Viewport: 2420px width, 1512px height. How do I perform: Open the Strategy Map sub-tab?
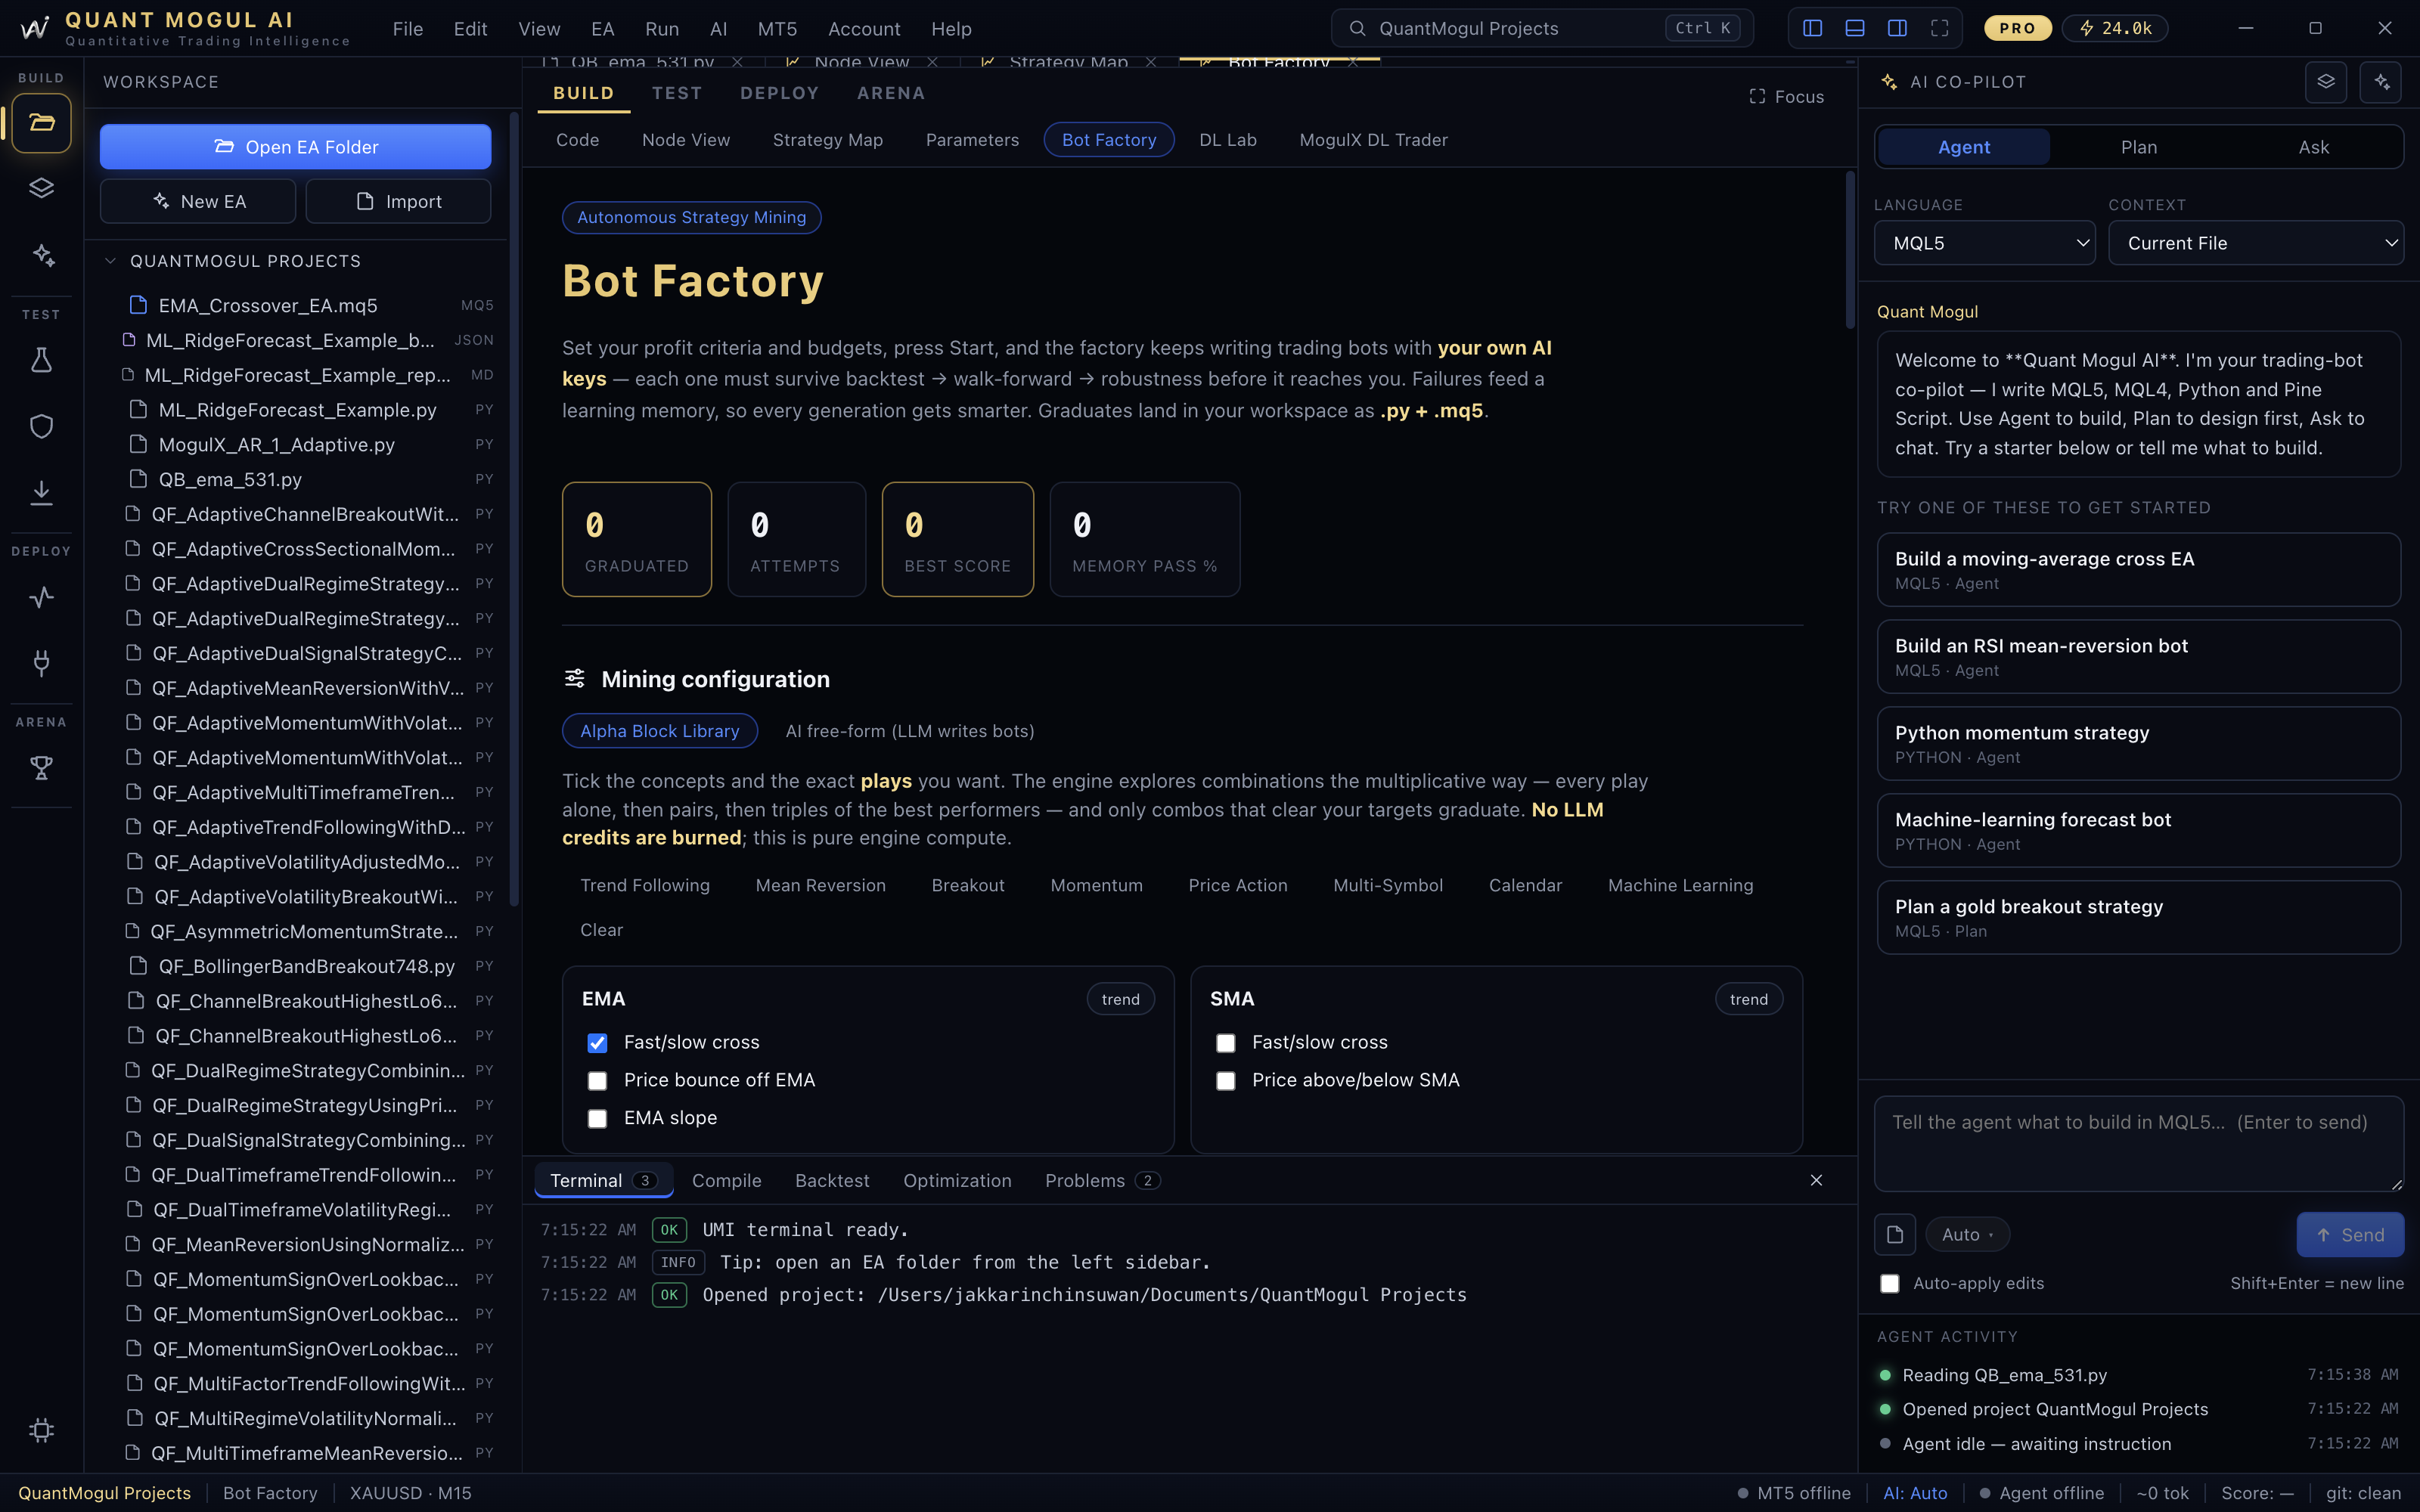(828, 140)
